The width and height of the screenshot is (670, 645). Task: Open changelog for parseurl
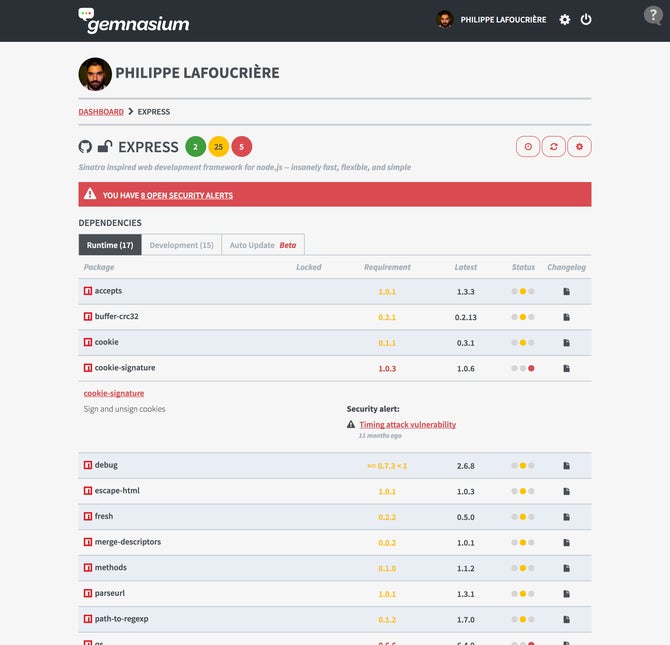click(566, 594)
